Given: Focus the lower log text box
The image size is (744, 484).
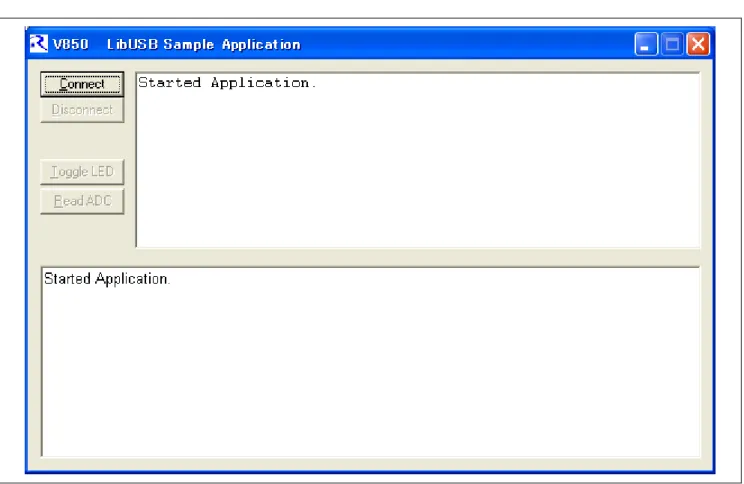Looking at the screenshot, I should coord(370,362).
